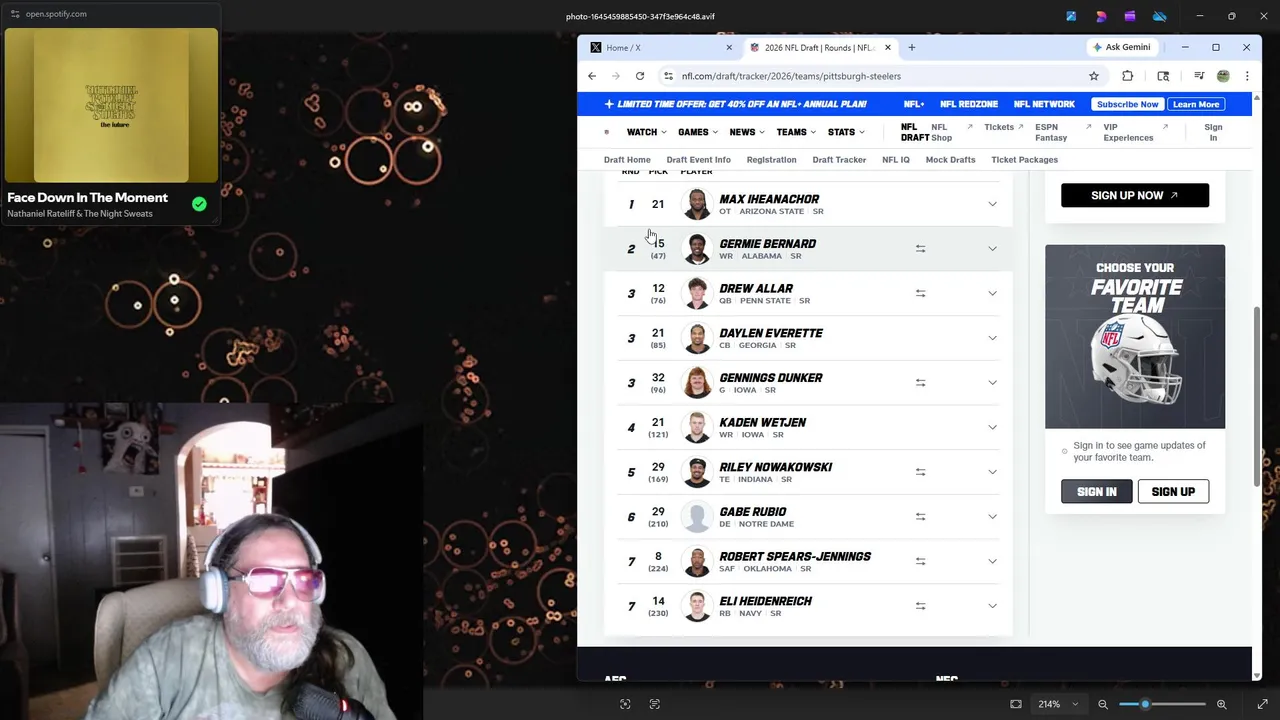
Task: Click the purple Clipchamp icon in Photos title bar
Action: pyautogui.click(x=1130, y=16)
